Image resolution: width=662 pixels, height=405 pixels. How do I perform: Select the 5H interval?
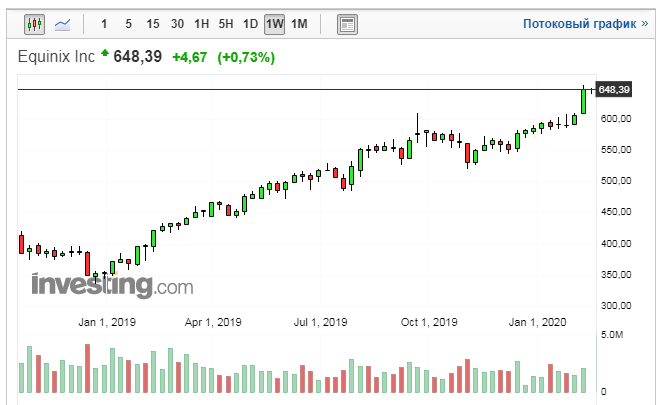pos(226,24)
